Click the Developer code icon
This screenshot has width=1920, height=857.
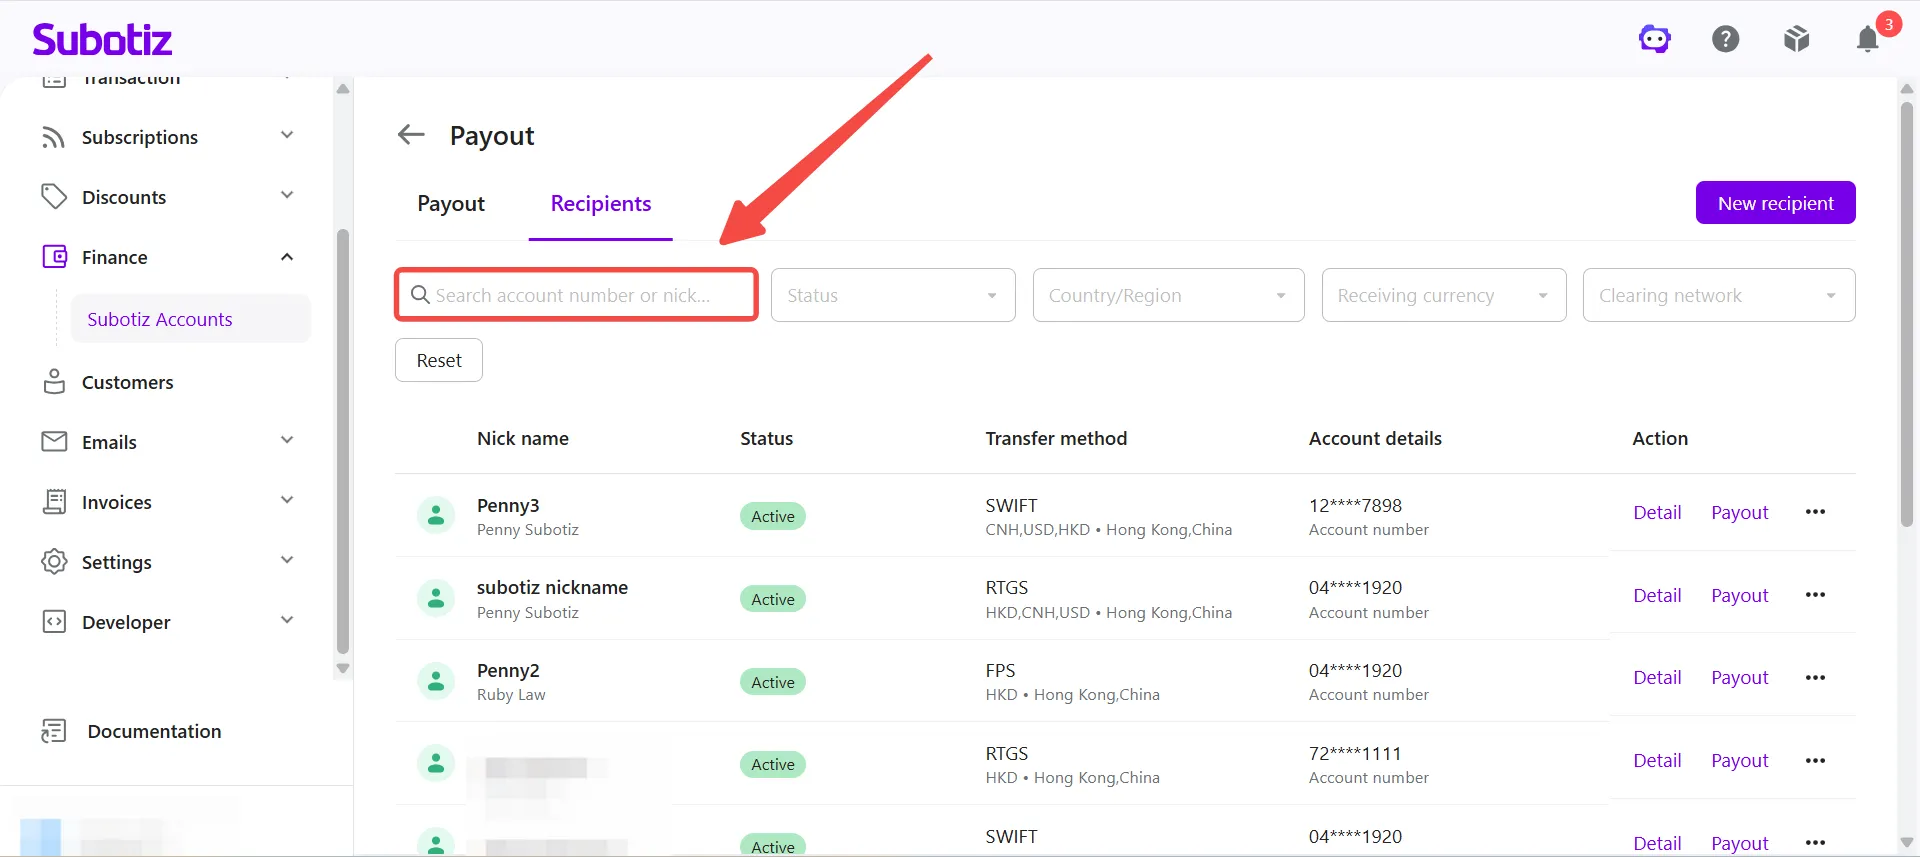54,622
